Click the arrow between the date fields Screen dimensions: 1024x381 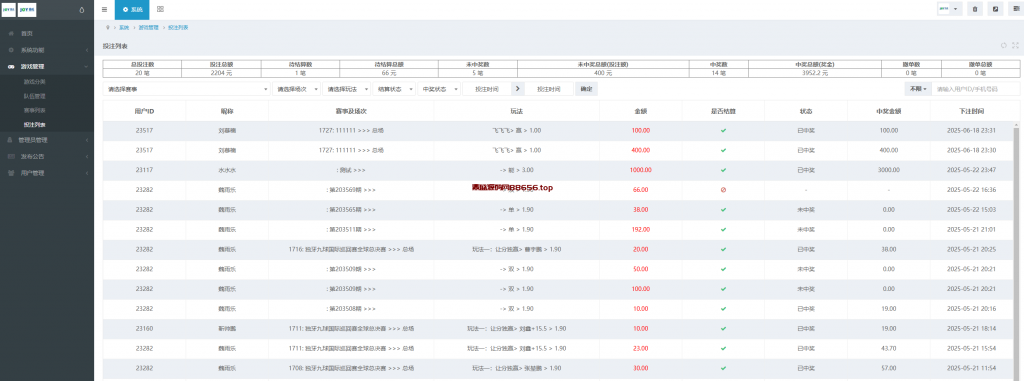pos(519,89)
